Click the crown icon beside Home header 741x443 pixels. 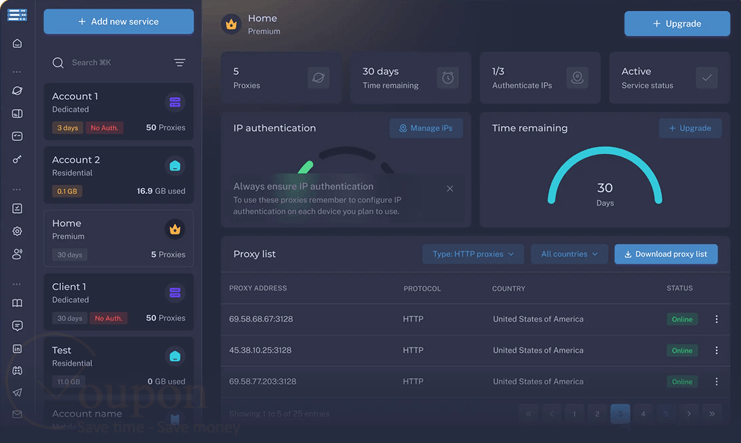[231, 24]
